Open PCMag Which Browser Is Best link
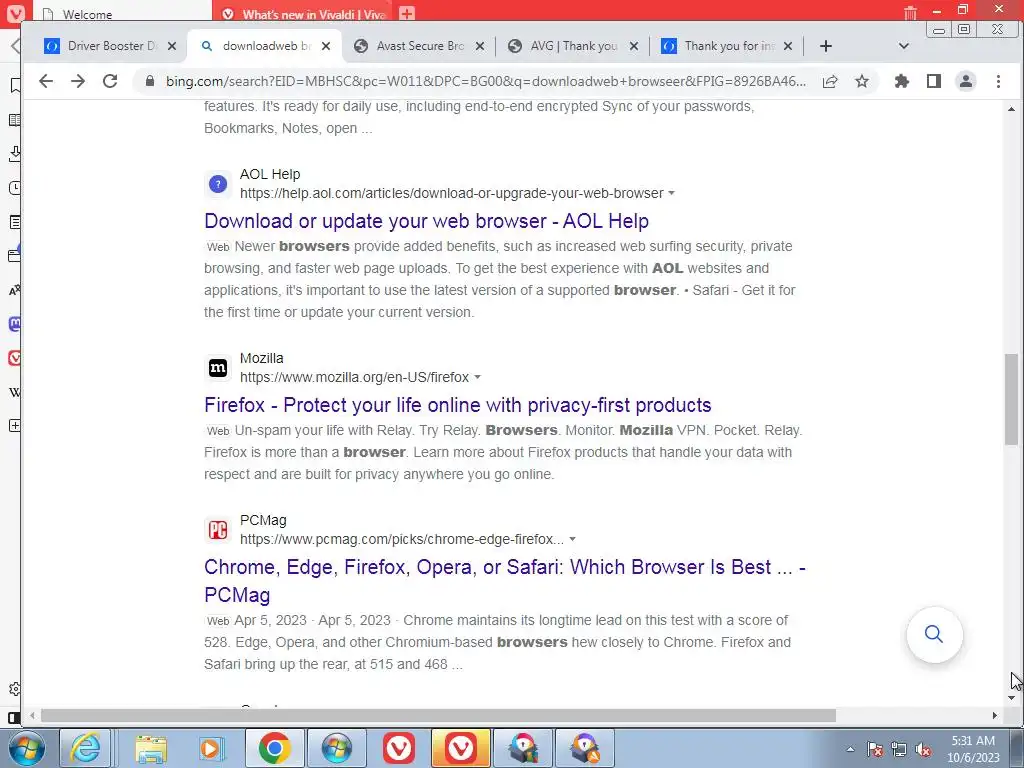 click(505, 581)
